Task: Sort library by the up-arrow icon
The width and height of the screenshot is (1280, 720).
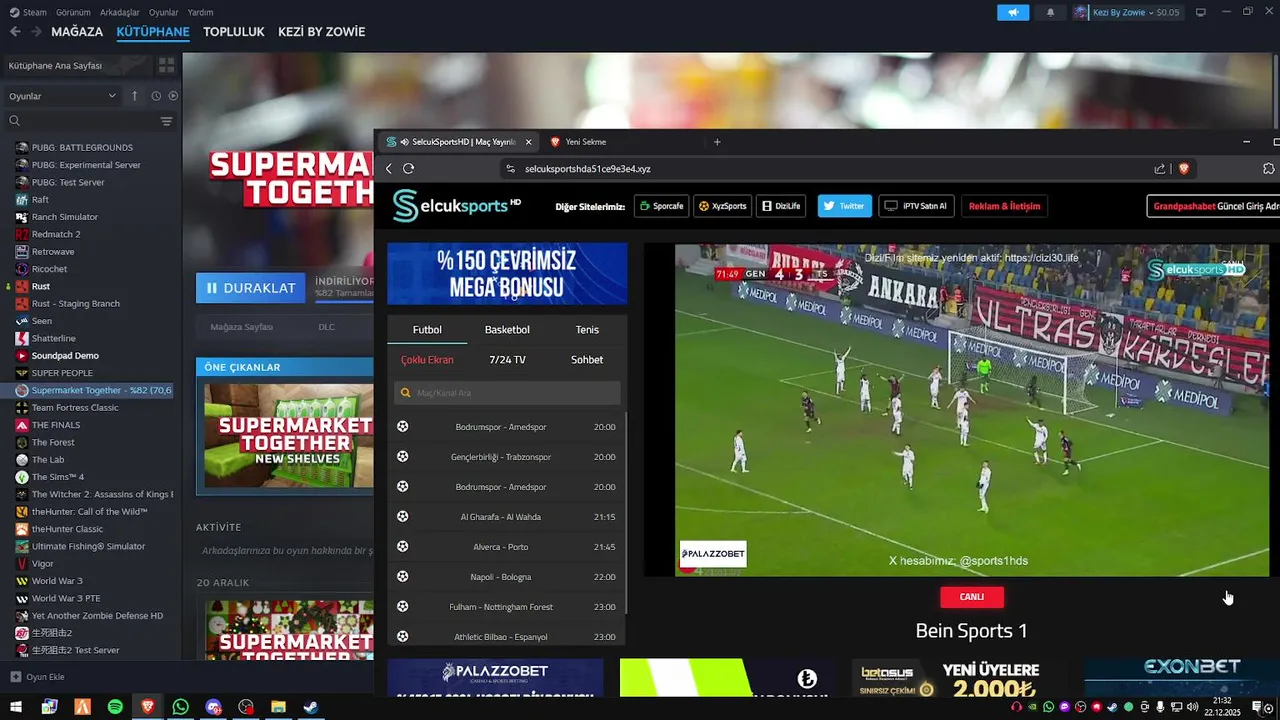Action: (135, 96)
